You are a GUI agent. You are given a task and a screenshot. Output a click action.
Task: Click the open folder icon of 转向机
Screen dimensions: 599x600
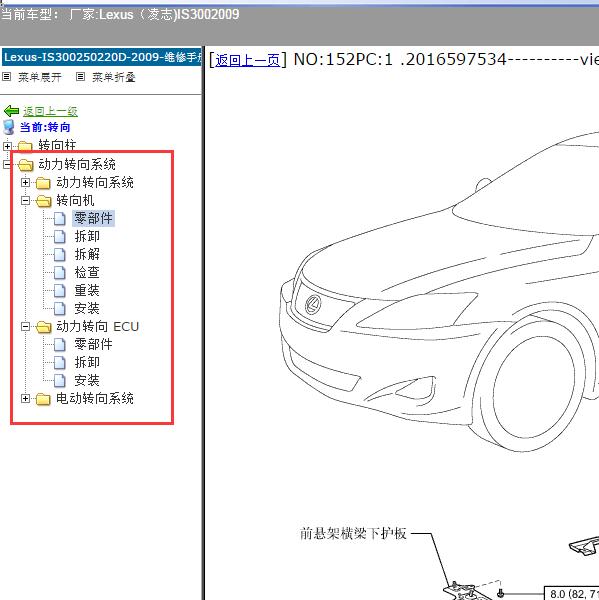pyautogui.click(x=44, y=201)
